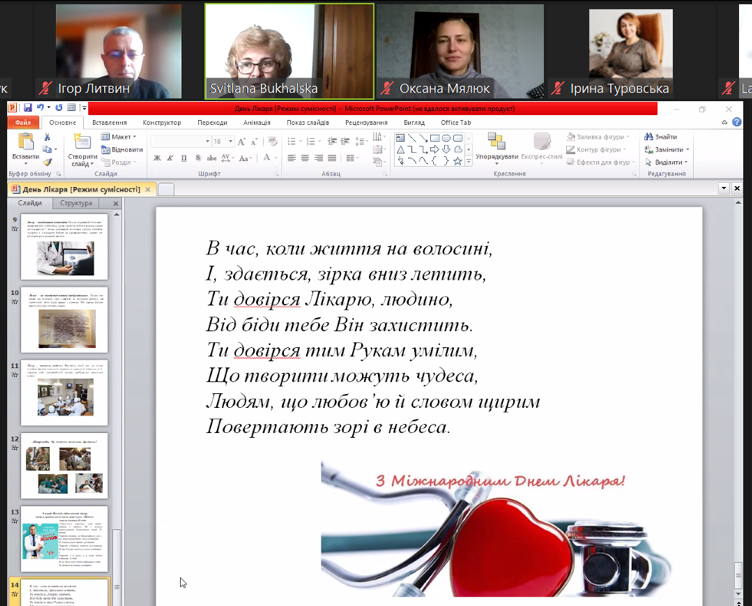Image resolution: width=752 pixels, height=606 pixels.
Task: Open the Change Case (Aa) dropdown
Action: pos(244,158)
